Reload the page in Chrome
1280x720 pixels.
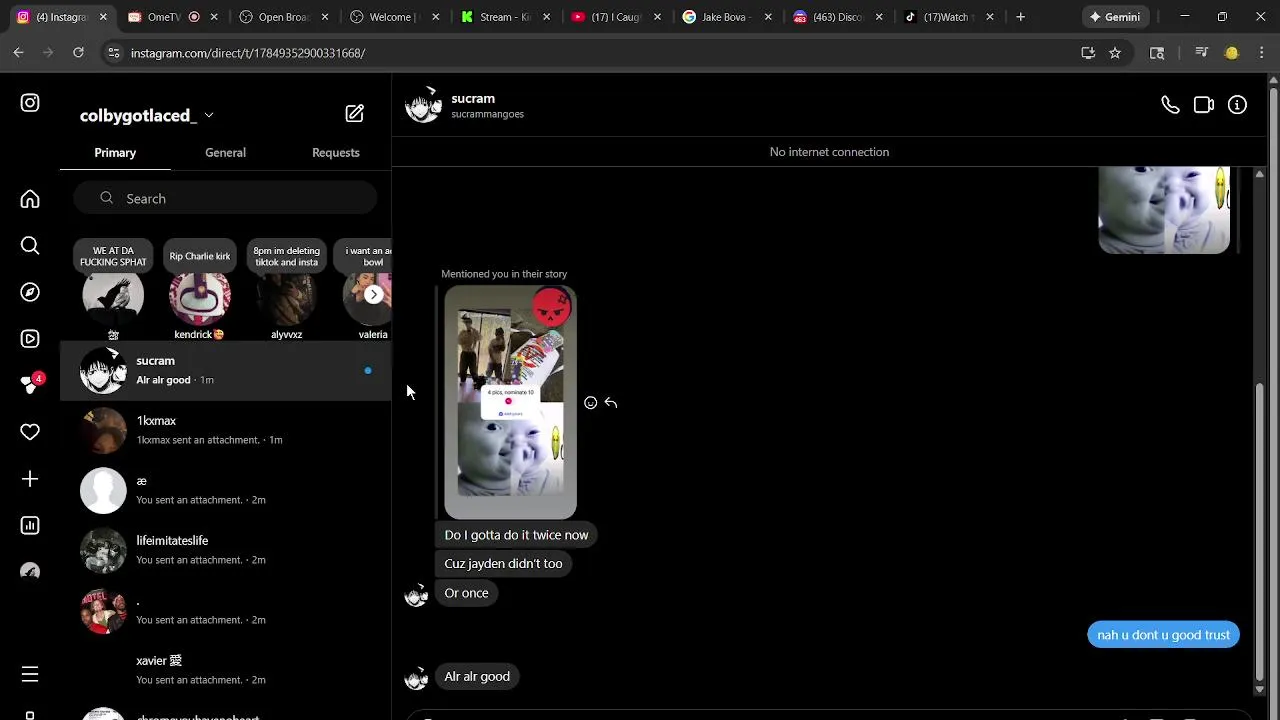(78, 53)
